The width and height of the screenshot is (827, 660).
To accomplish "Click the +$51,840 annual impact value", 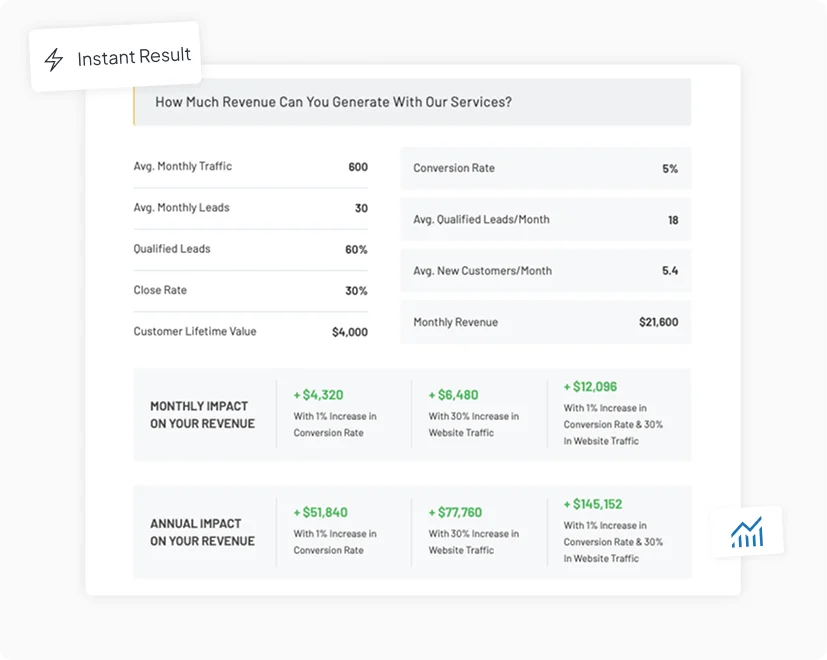I will point(322,511).
